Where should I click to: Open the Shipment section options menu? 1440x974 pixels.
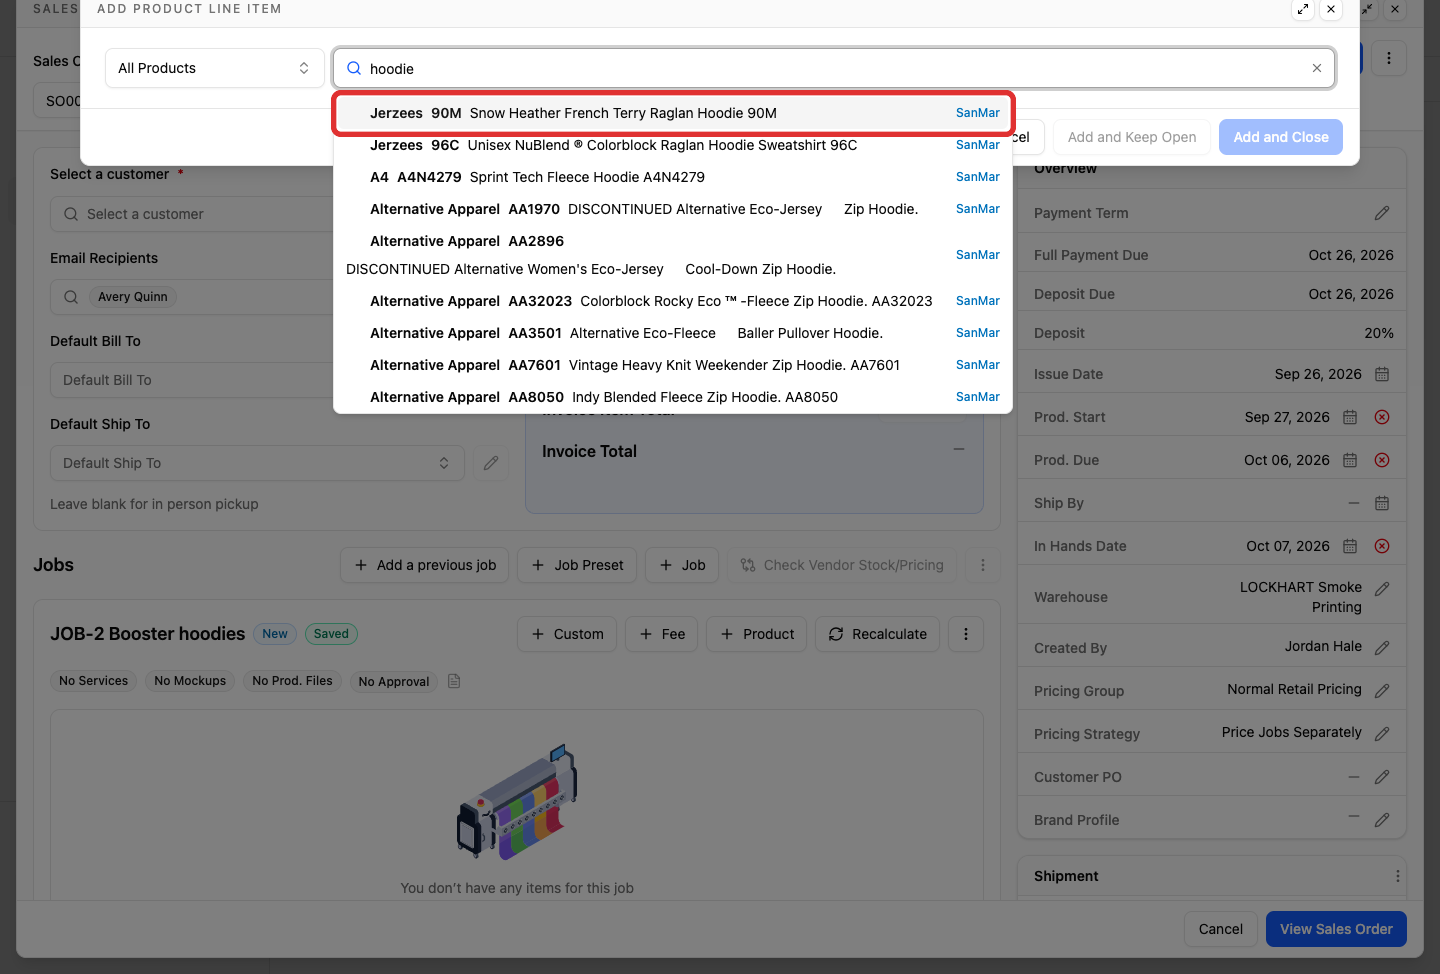click(x=1397, y=876)
